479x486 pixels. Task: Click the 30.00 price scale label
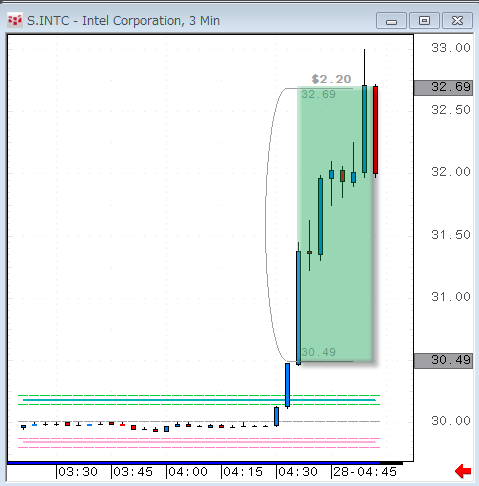click(451, 421)
